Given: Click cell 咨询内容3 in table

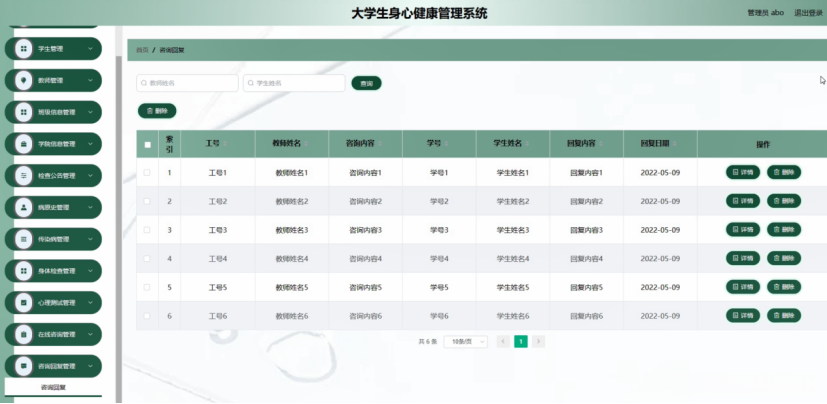Looking at the screenshot, I should pos(365,230).
